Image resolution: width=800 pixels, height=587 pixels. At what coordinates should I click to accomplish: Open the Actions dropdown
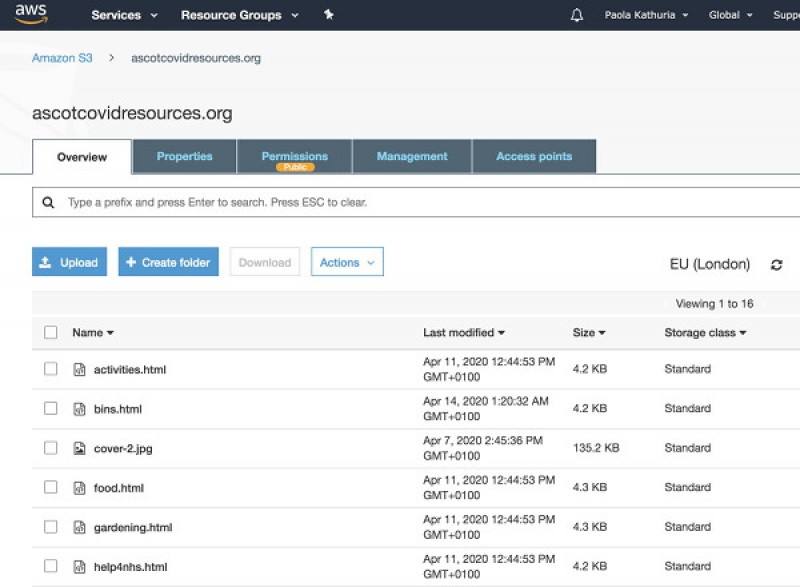(346, 262)
